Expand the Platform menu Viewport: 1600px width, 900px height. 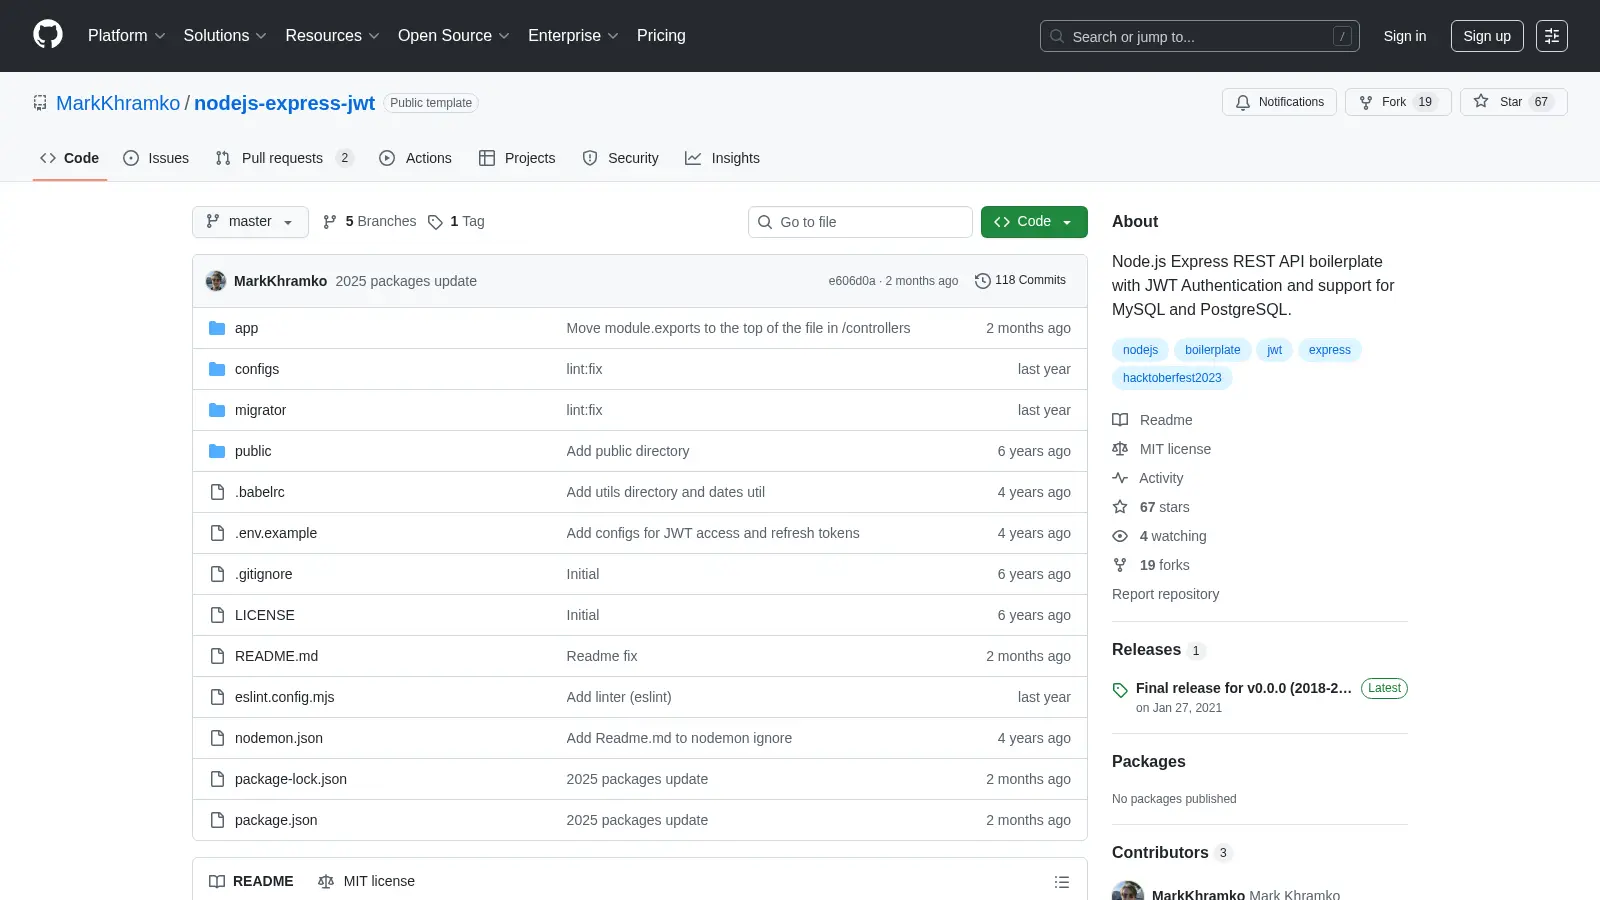[126, 36]
